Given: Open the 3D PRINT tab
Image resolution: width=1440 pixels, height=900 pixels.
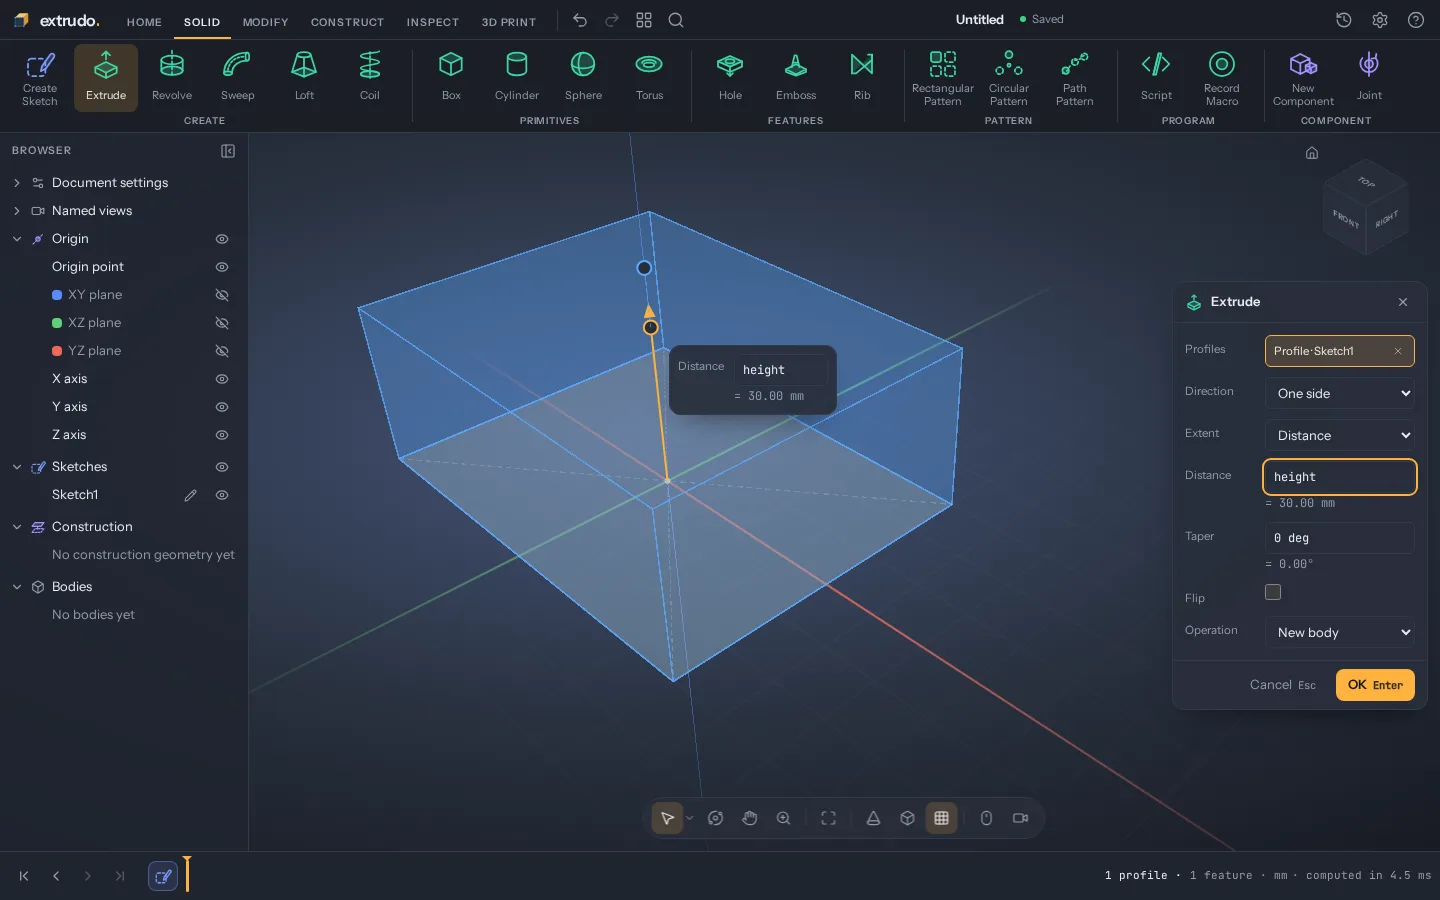Looking at the screenshot, I should 509,22.
